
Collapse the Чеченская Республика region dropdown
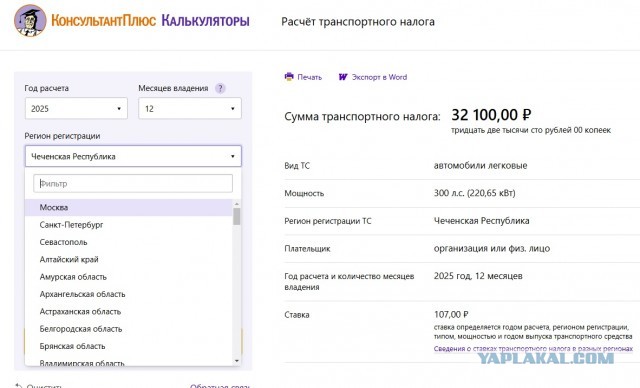[x=133, y=156]
